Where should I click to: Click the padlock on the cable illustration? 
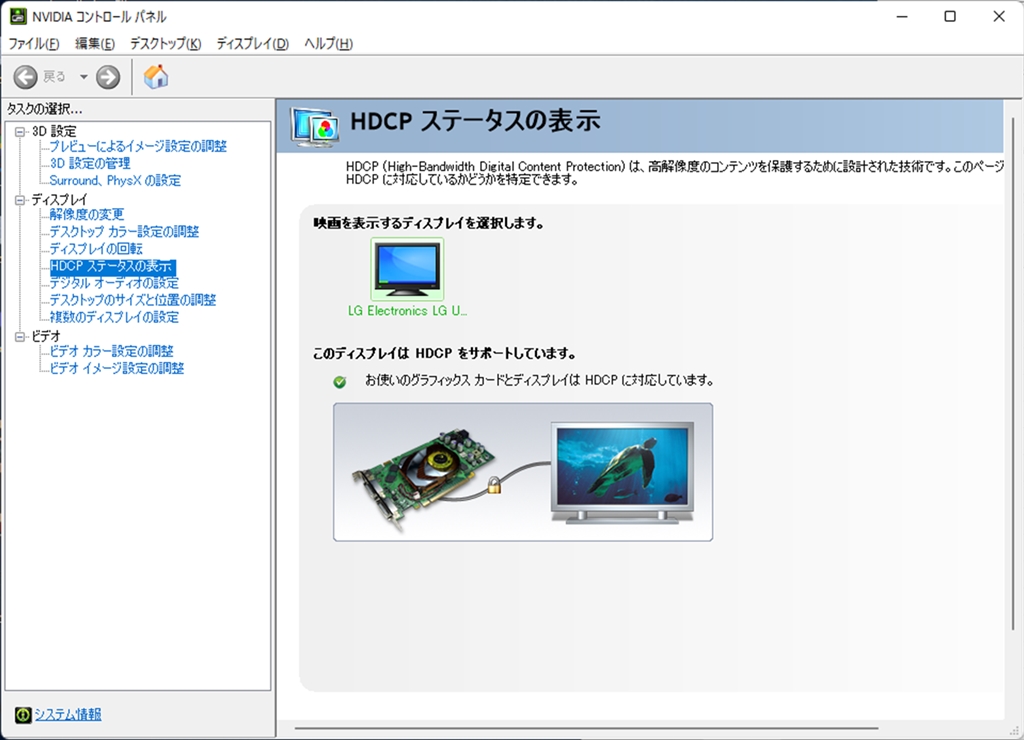coord(494,484)
